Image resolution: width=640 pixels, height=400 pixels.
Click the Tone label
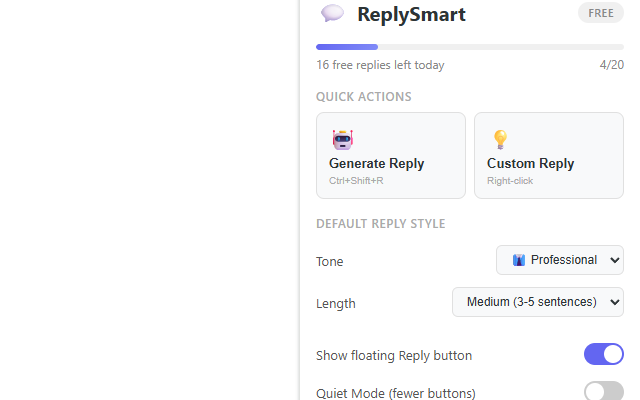[x=329, y=262]
